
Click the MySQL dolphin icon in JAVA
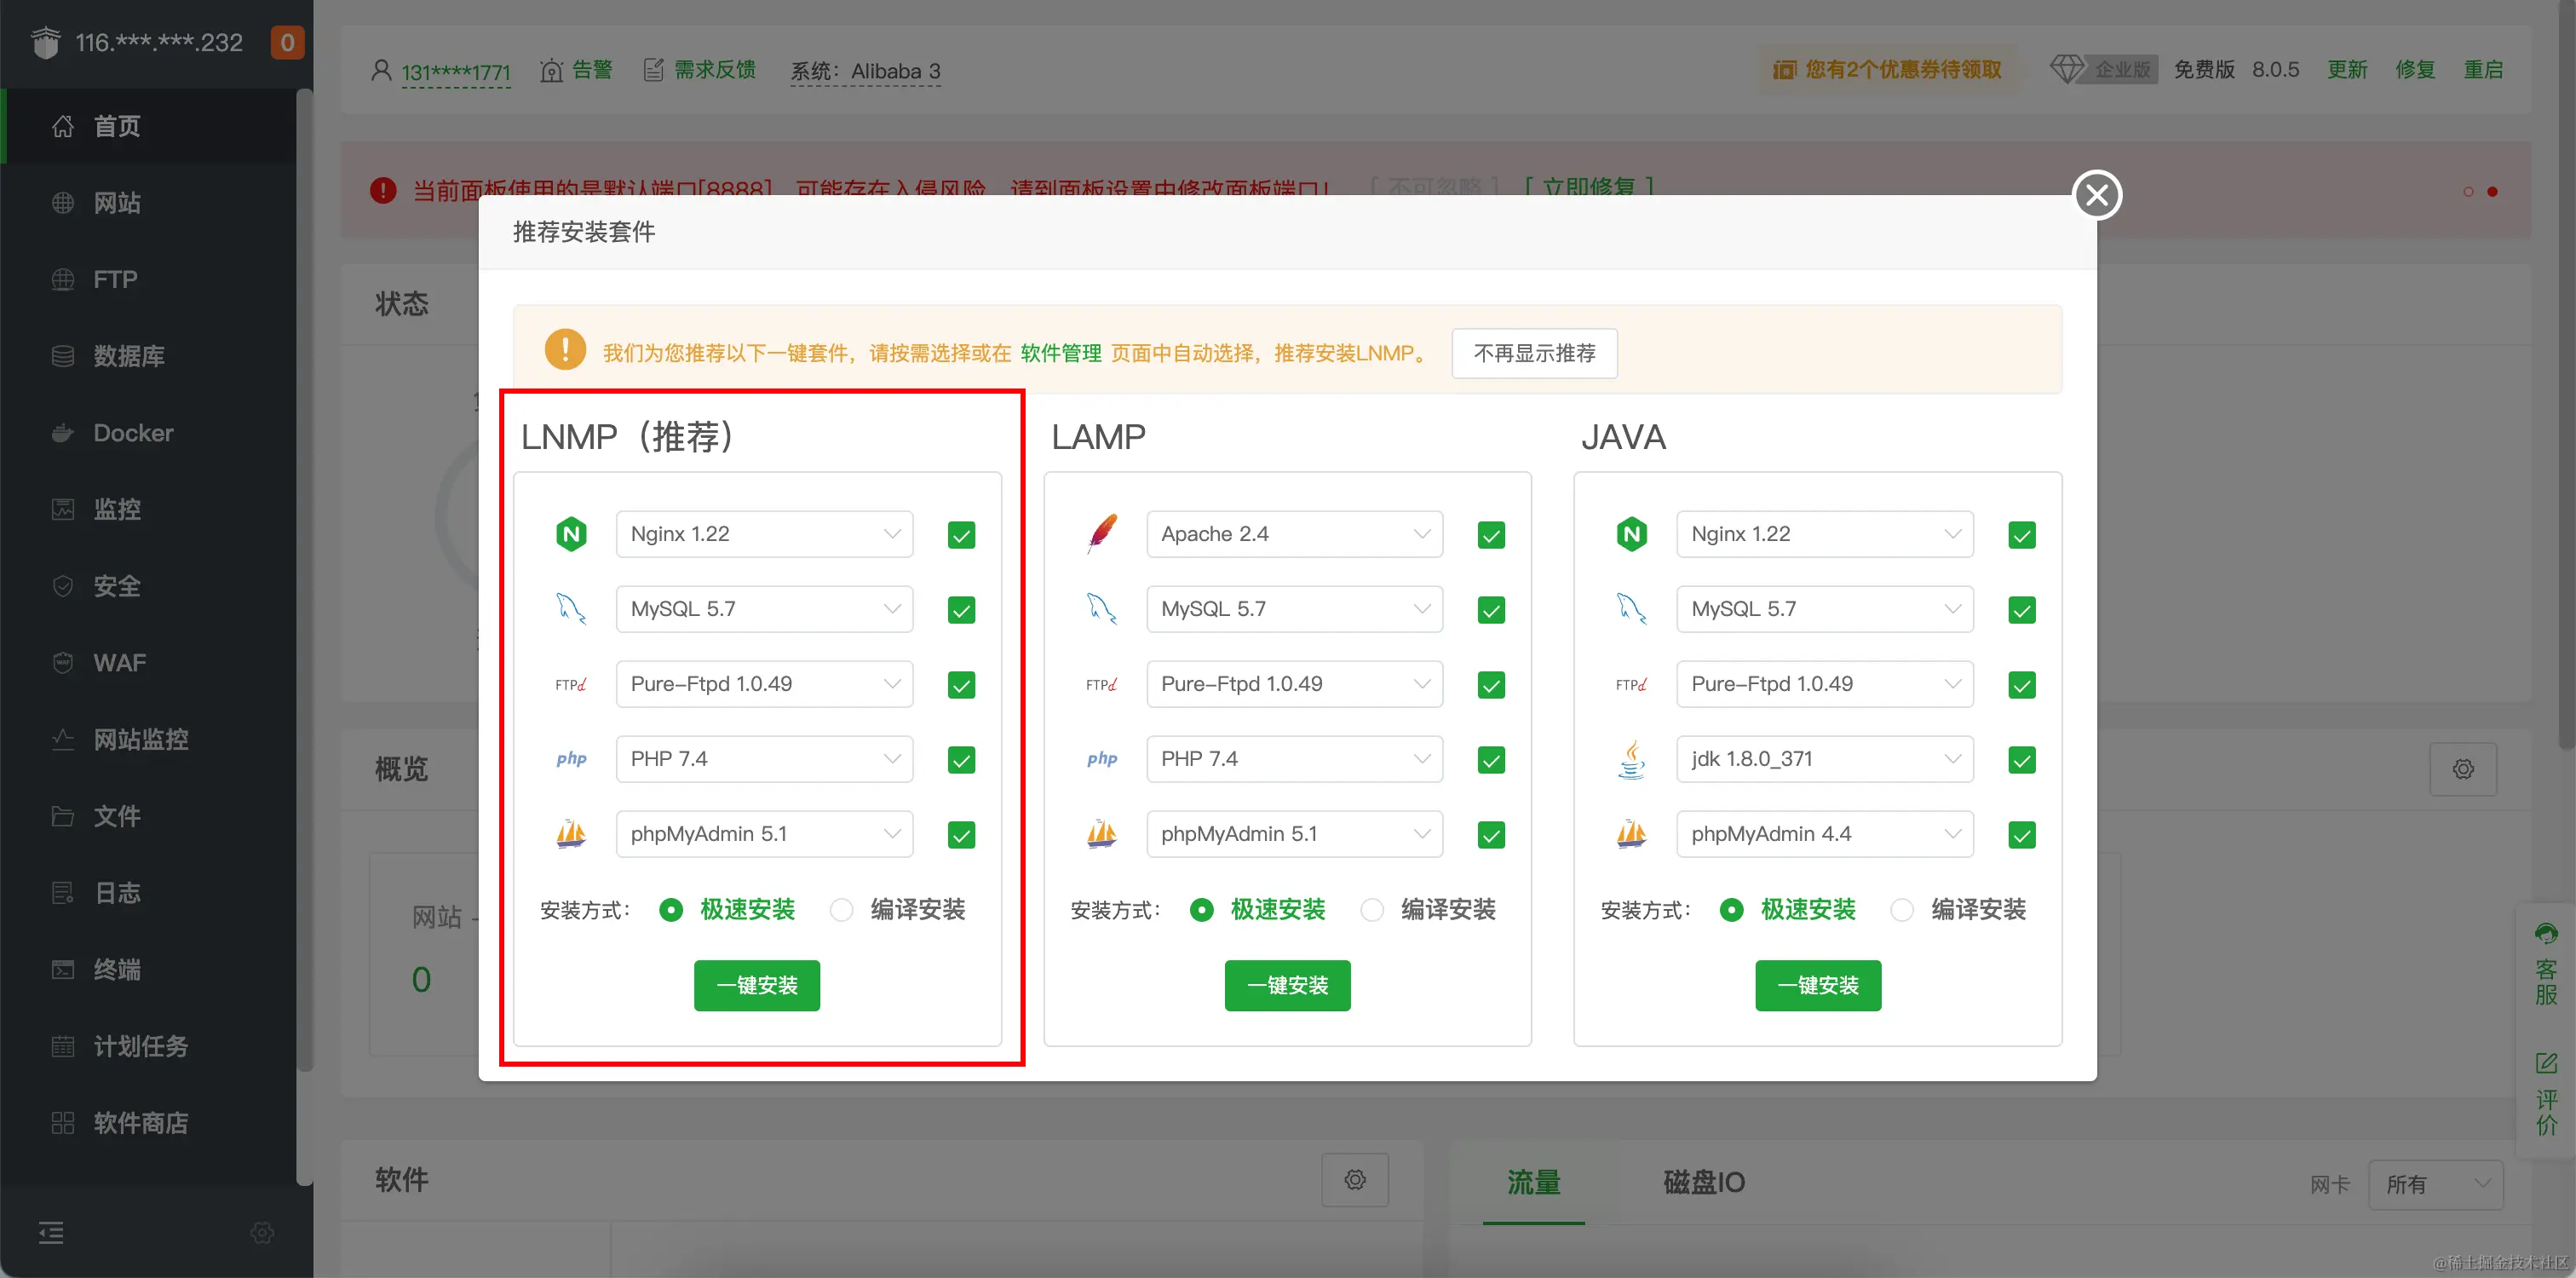pos(1631,609)
